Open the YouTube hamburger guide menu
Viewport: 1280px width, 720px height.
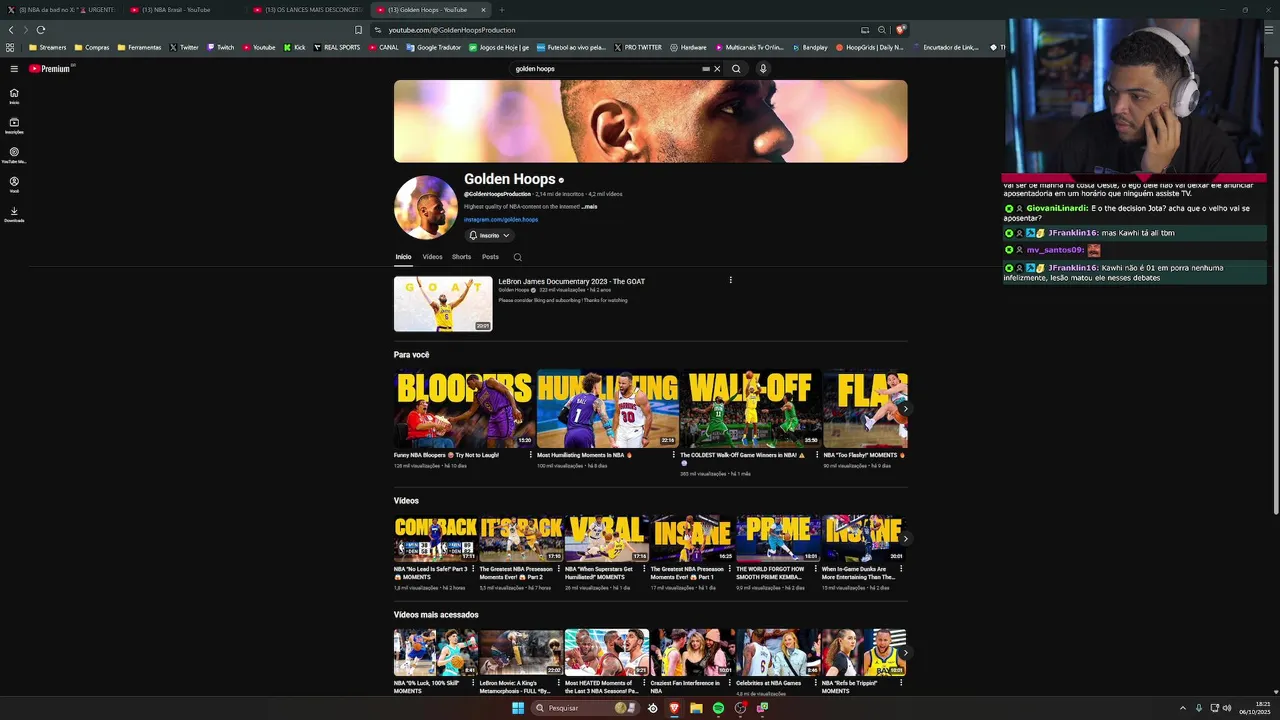pyautogui.click(x=14, y=69)
